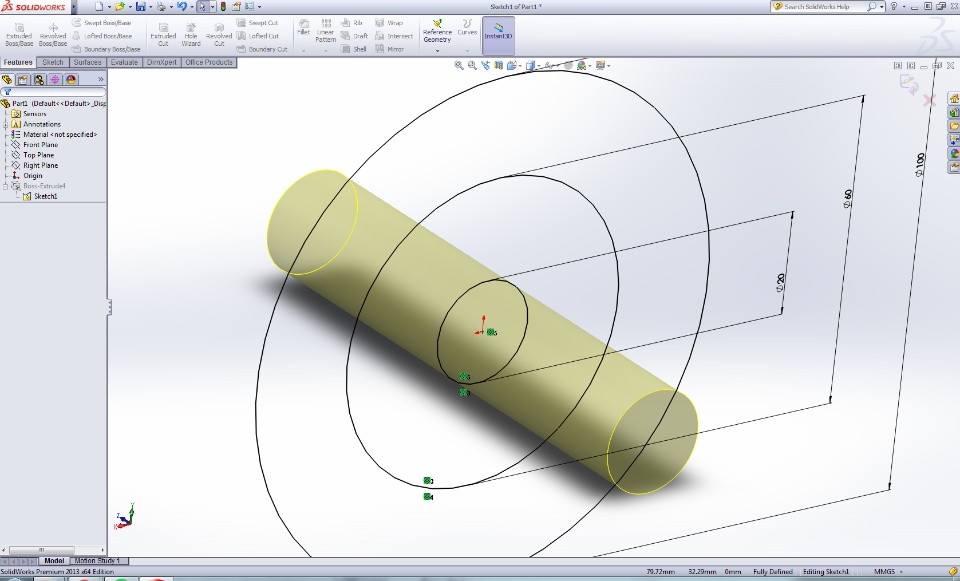The width and height of the screenshot is (960, 581).
Task: Click the Rebuild traffic light icon
Action: tap(223, 6)
